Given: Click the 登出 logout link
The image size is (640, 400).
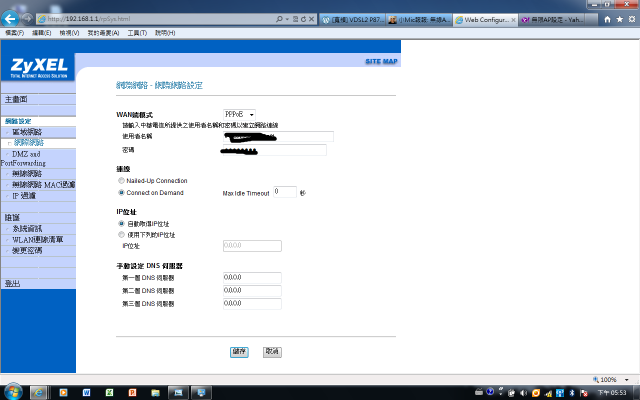Looking at the screenshot, I should 12,283.
